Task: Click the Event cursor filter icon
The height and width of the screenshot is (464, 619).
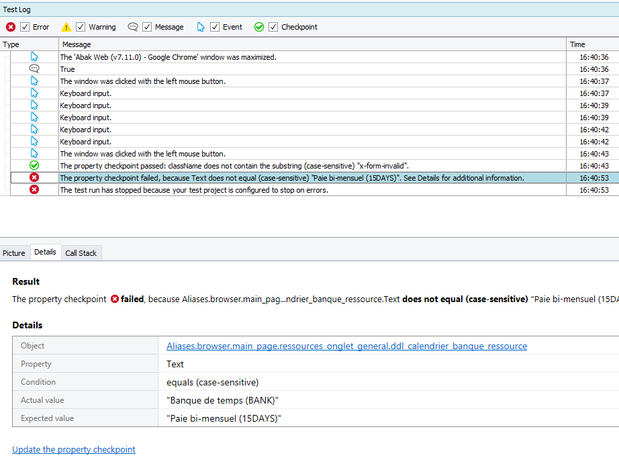Action: [x=200, y=27]
